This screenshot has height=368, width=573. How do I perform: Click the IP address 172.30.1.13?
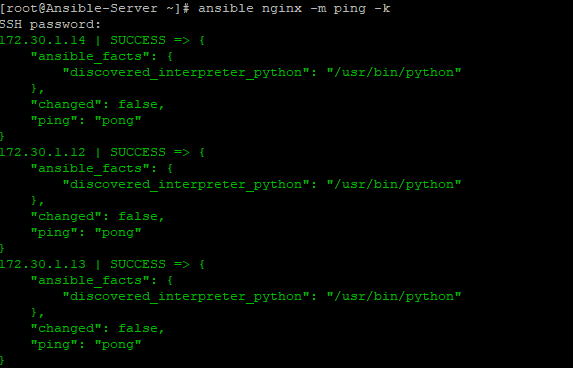tap(43, 264)
